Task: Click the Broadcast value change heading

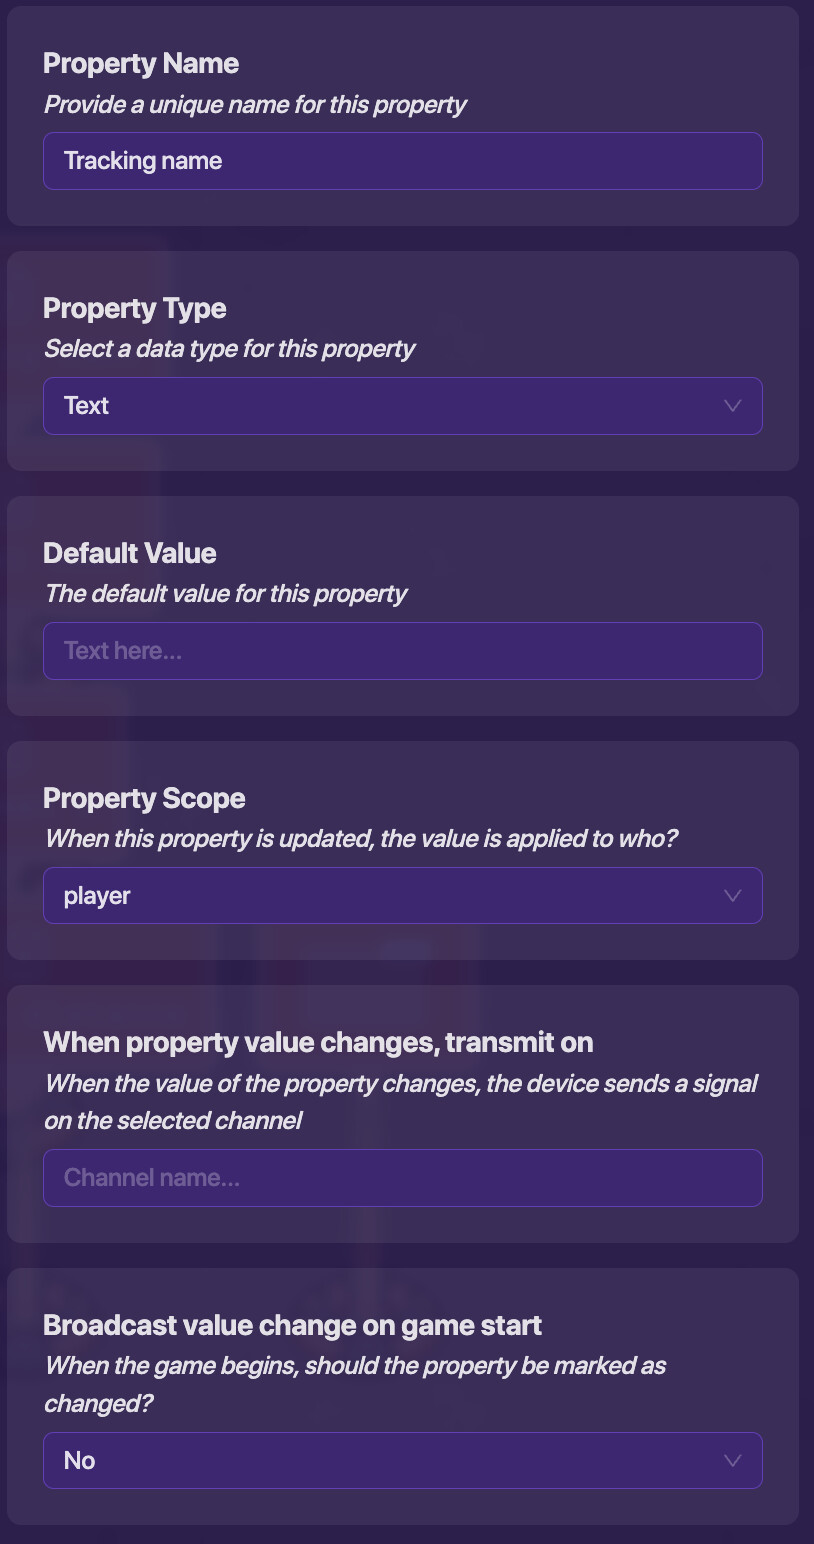Action: (292, 1326)
